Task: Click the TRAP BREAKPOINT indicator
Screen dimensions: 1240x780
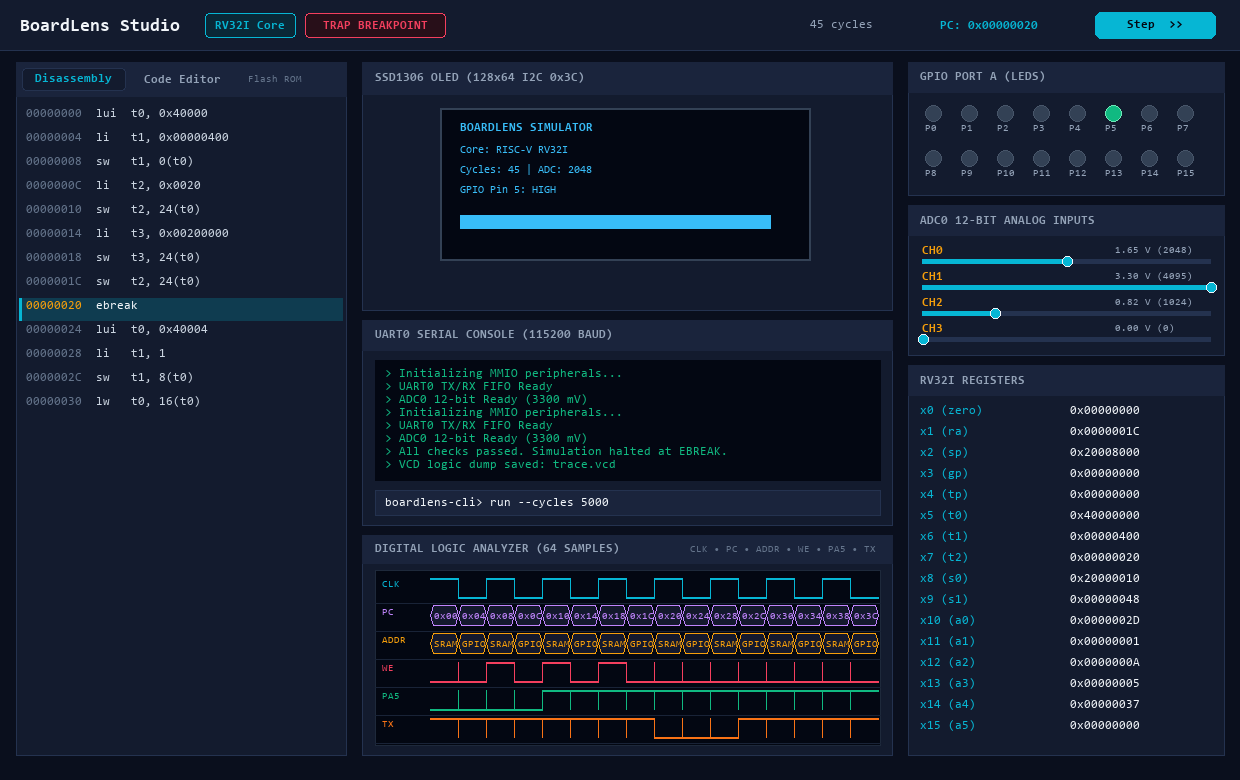Action: (x=375, y=25)
